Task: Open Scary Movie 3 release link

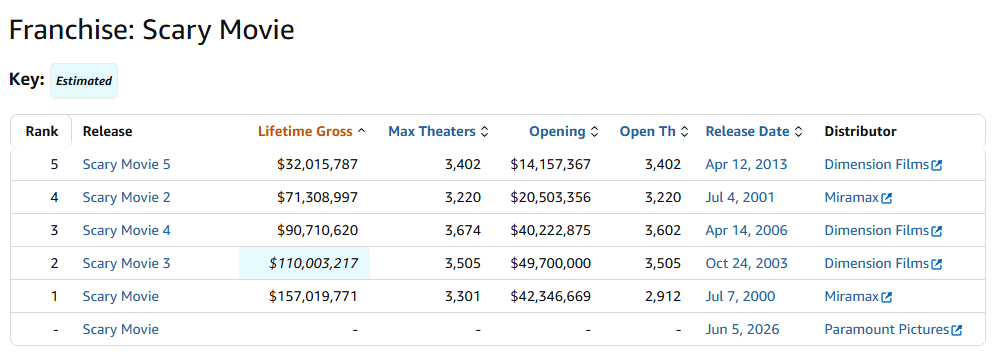Action: (127, 263)
